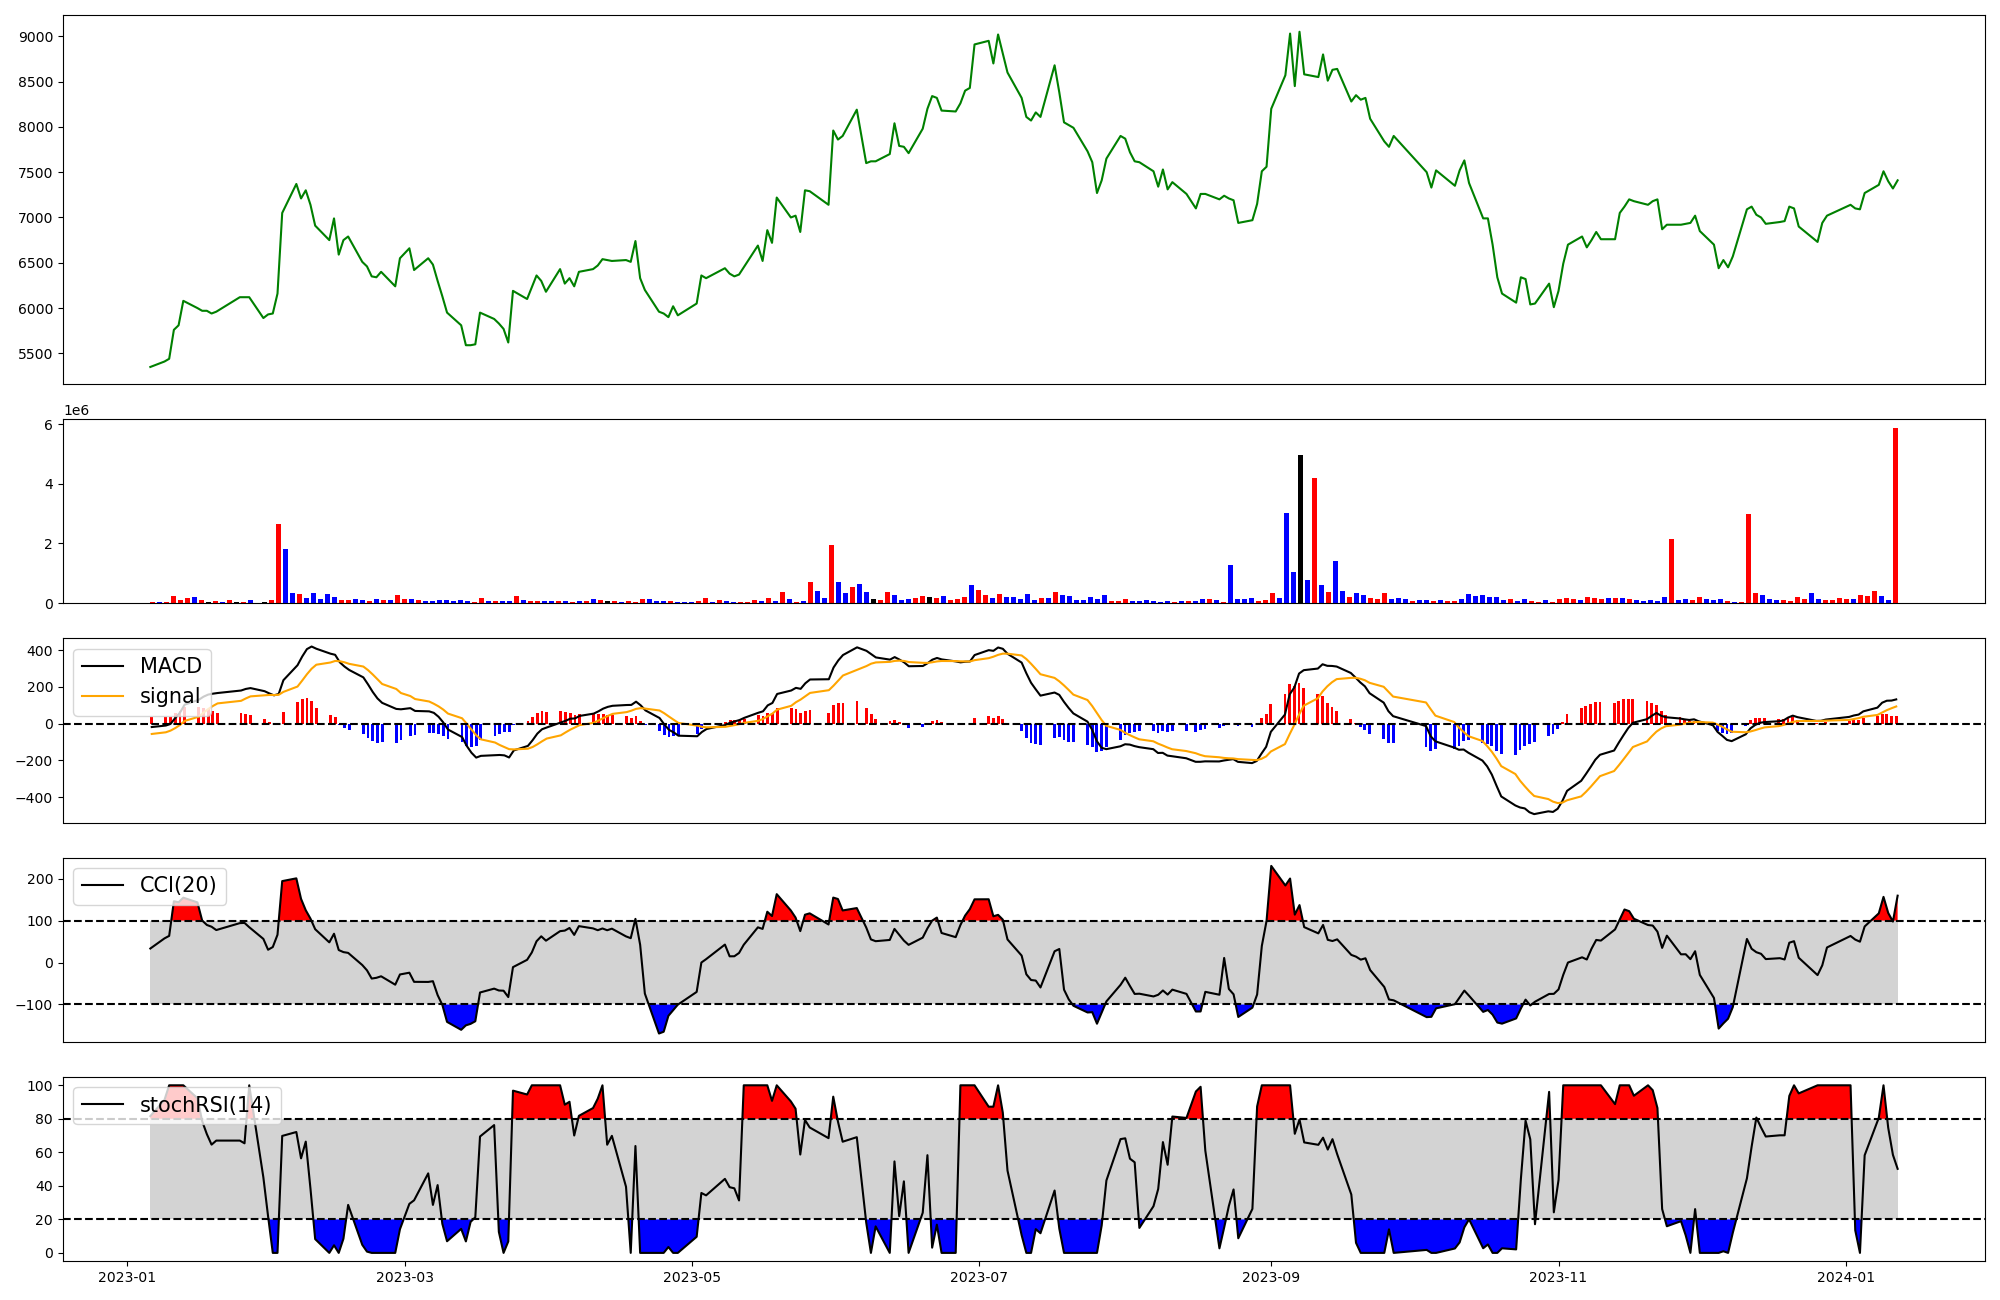Click the MACD legend label
Viewport: 2000px width, 1300px height.
coord(170,666)
